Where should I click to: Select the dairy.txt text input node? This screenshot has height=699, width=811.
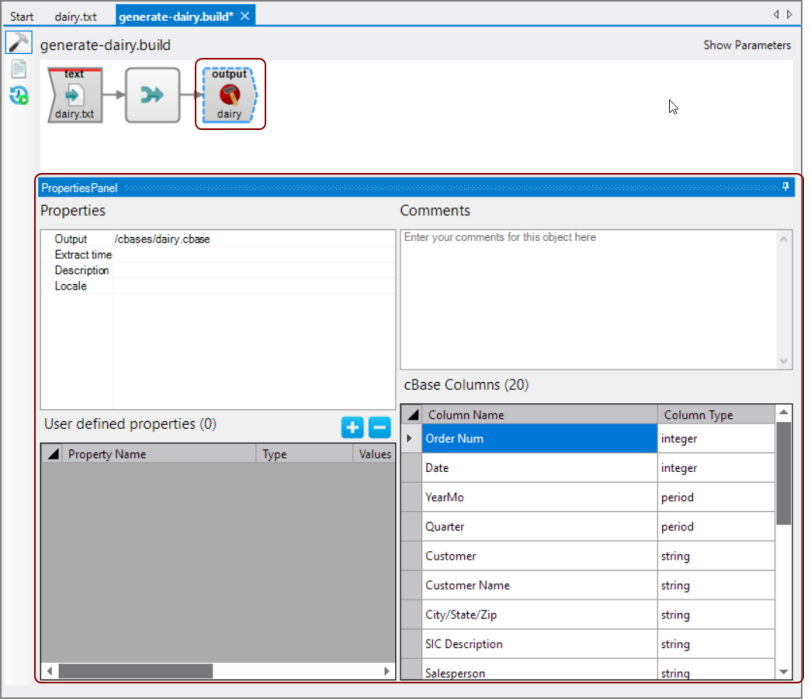point(74,95)
